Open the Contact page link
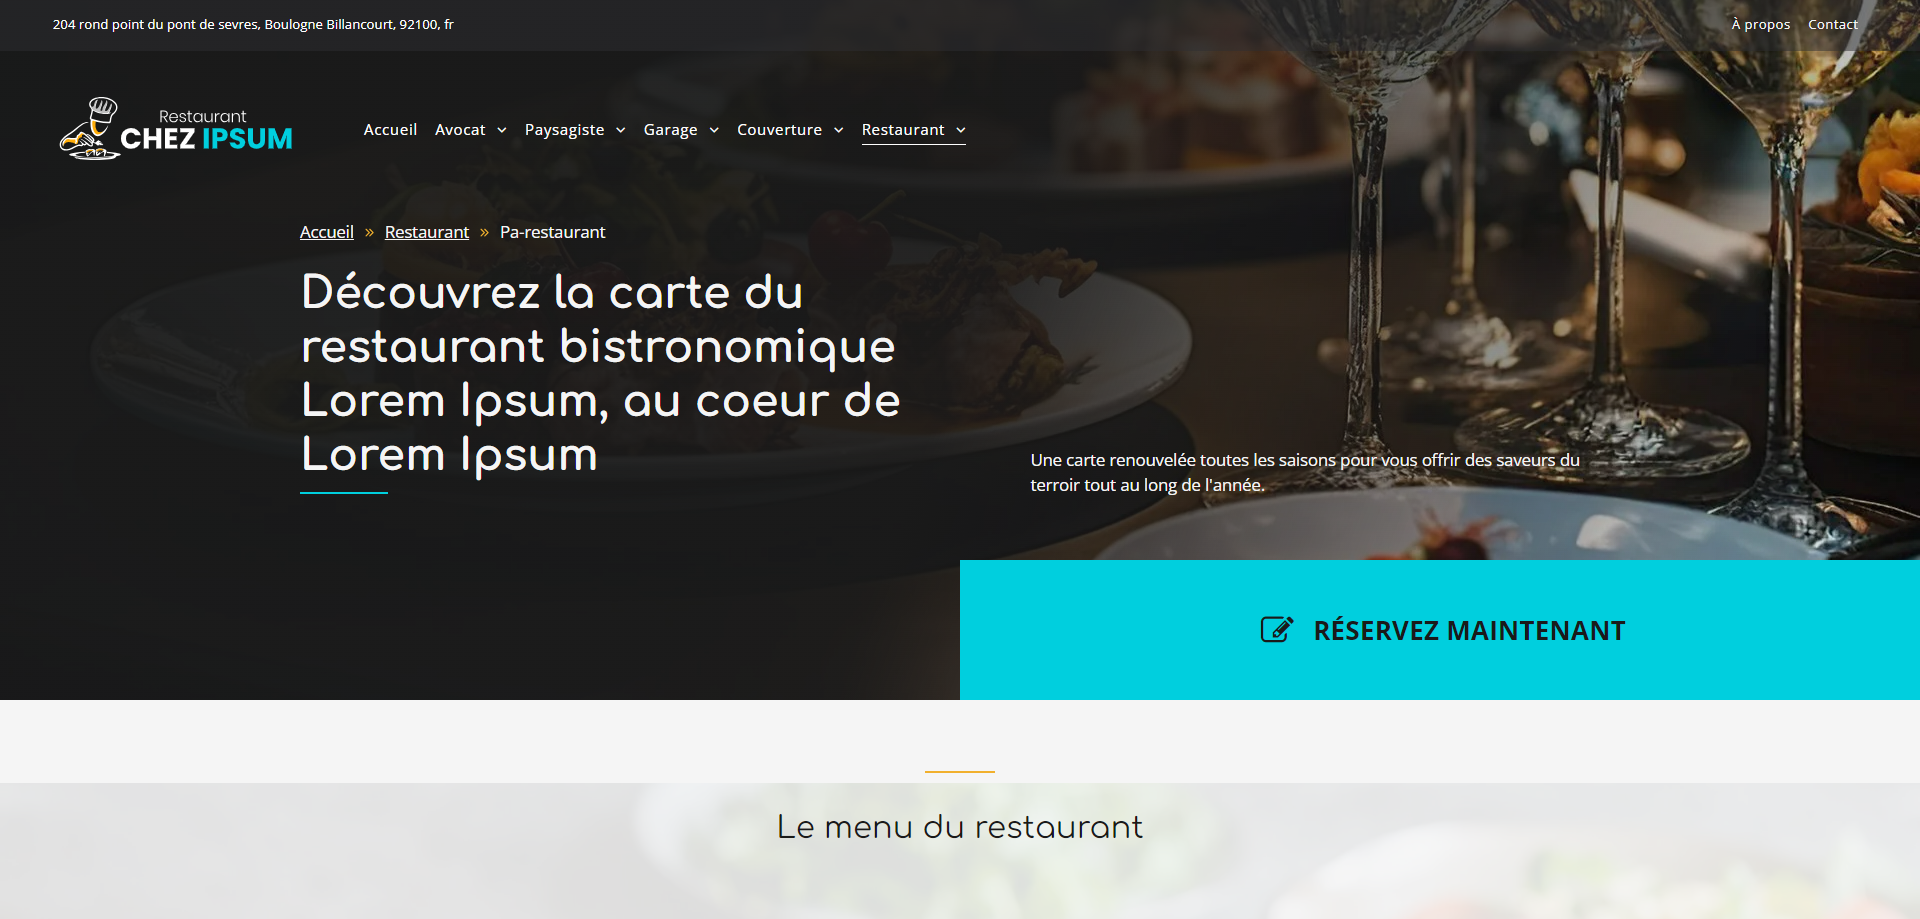 click(x=1833, y=24)
